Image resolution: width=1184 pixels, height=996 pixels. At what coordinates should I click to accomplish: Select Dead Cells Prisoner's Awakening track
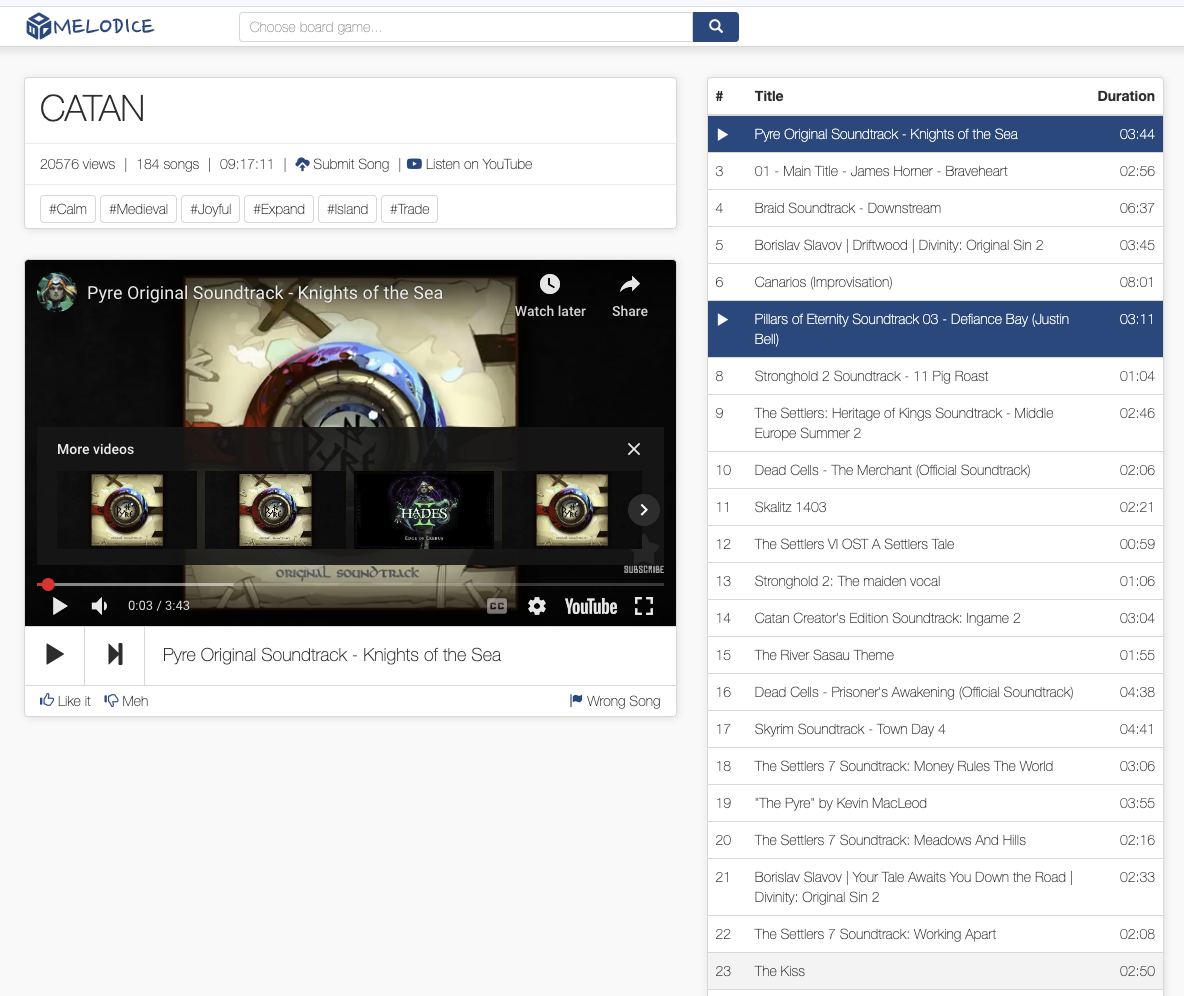[x=935, y=692]
